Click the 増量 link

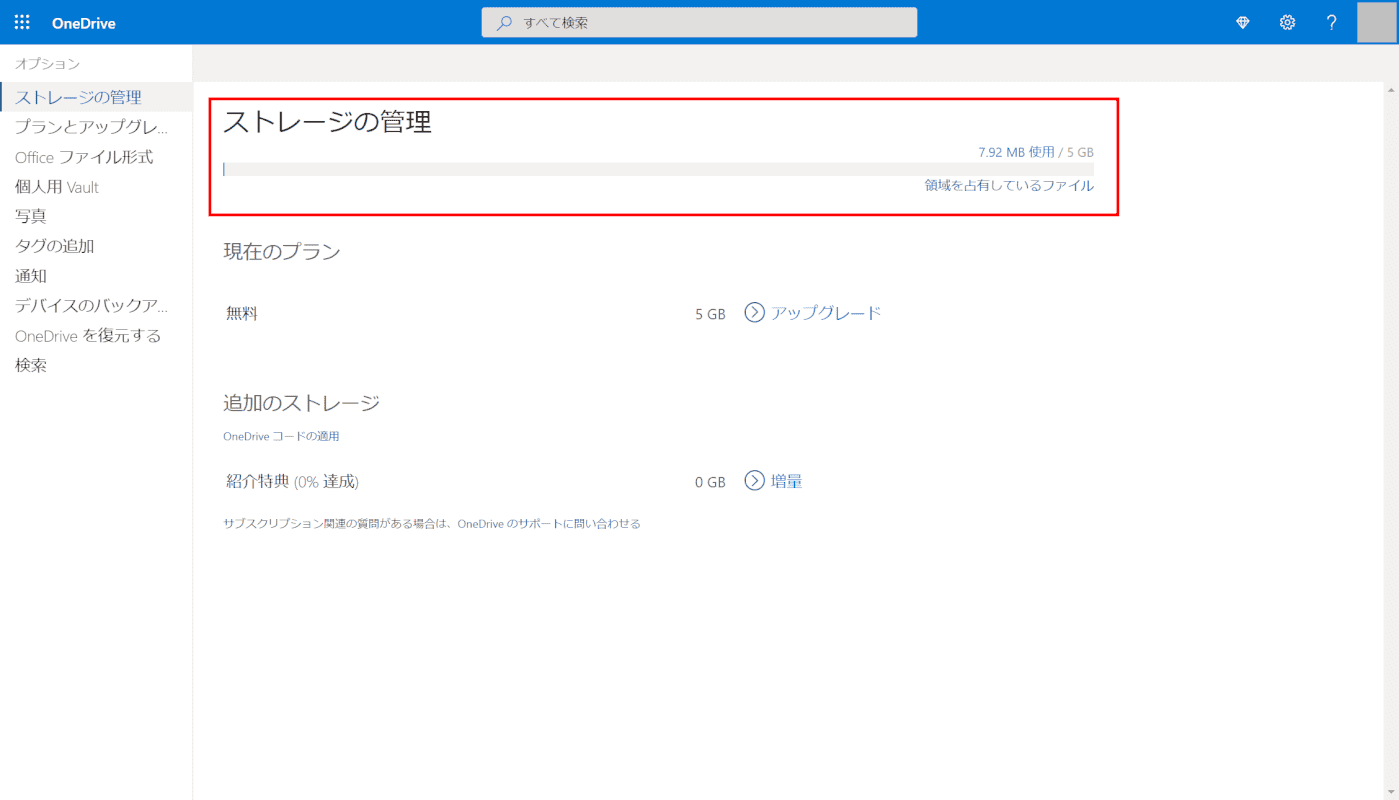pos(786,481)
